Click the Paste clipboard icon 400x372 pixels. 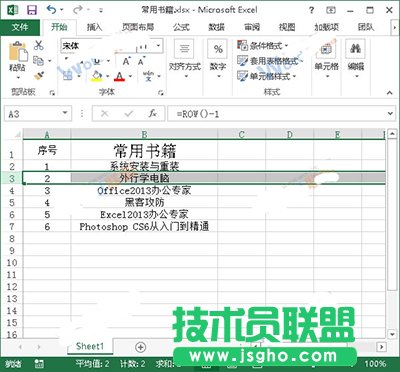(18, 52)
